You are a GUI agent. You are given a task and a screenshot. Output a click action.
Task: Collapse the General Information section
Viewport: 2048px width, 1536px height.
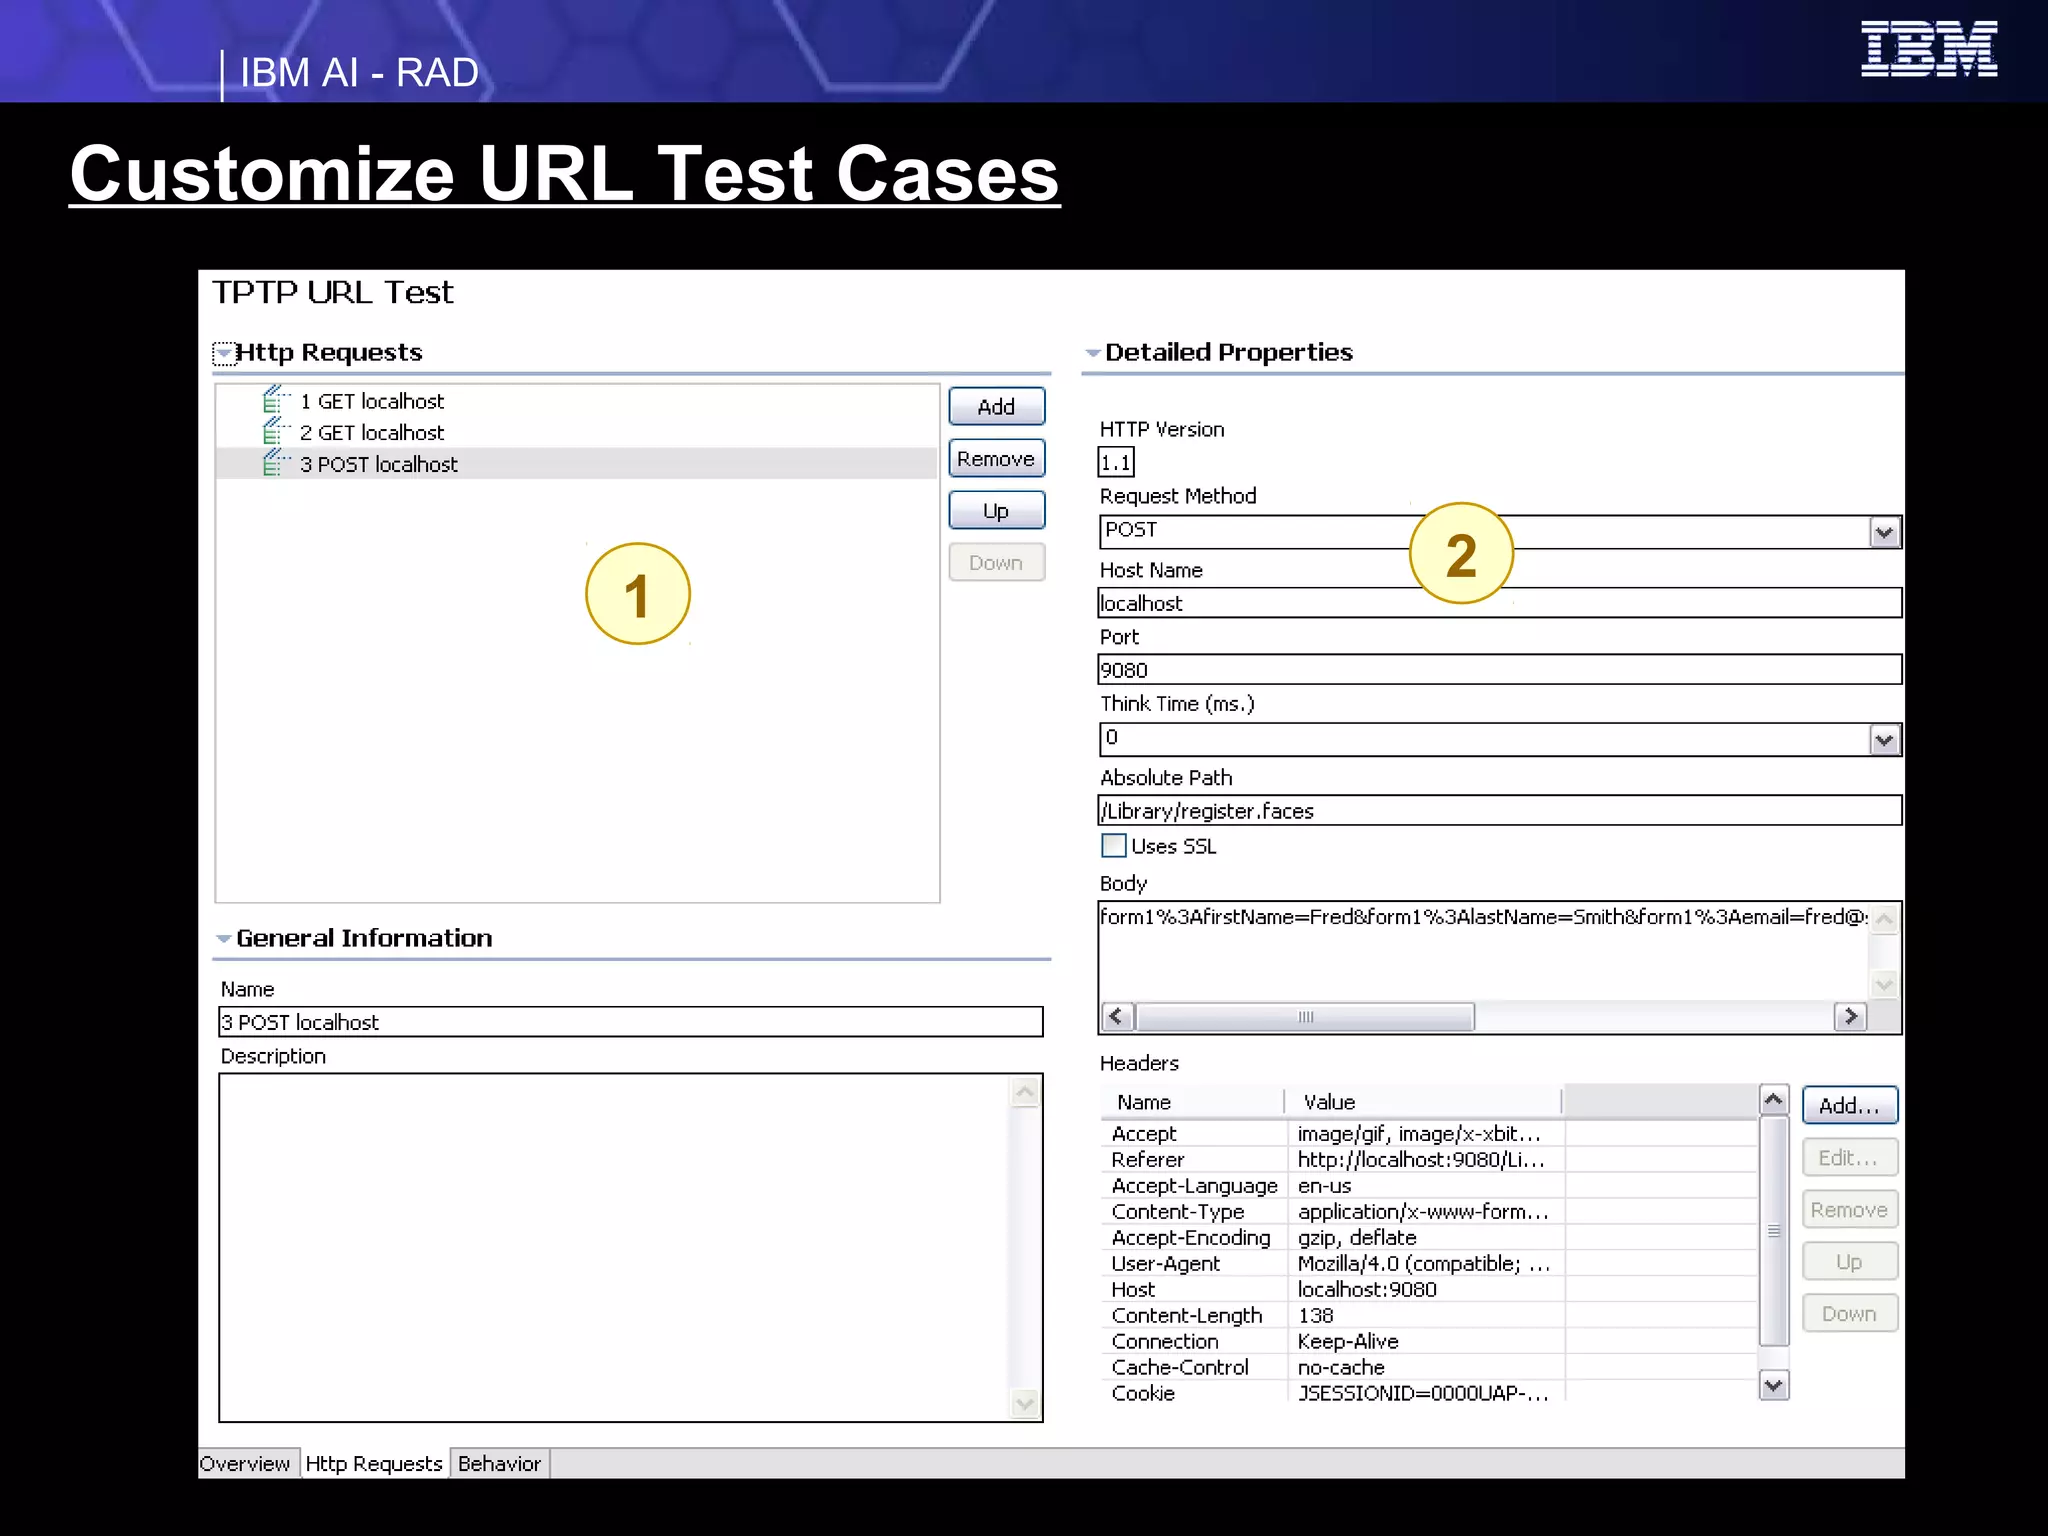click(x=224, y=939)
